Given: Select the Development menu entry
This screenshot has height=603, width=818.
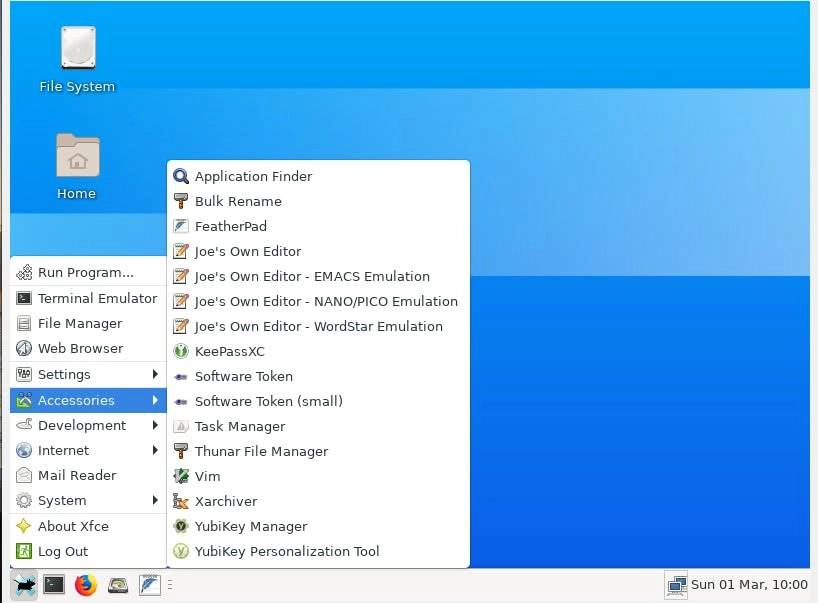Looking at the screenshot, I should point(88,425).
